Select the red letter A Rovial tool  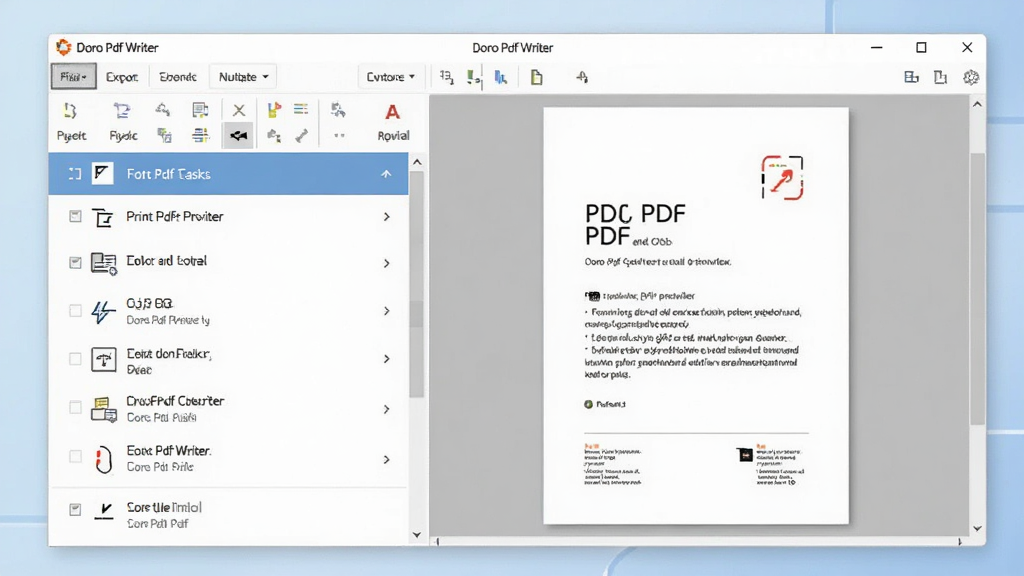392,112
